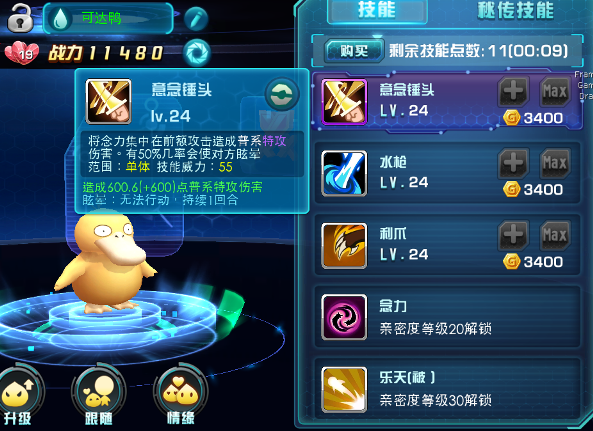Toggle the padlock lock icon
The width and height of the screenshot is (593, 431).
[20, 18]
